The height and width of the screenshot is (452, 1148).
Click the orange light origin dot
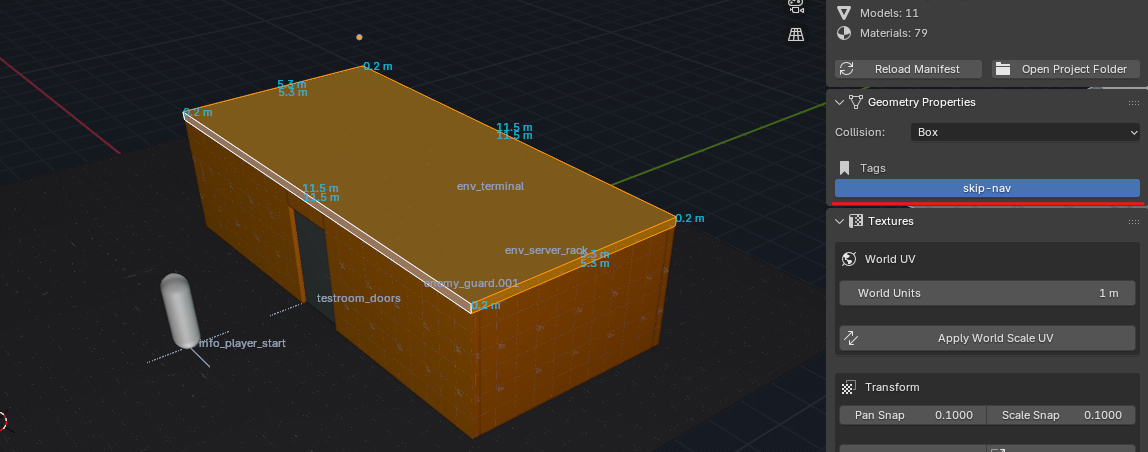coord(359,37)
